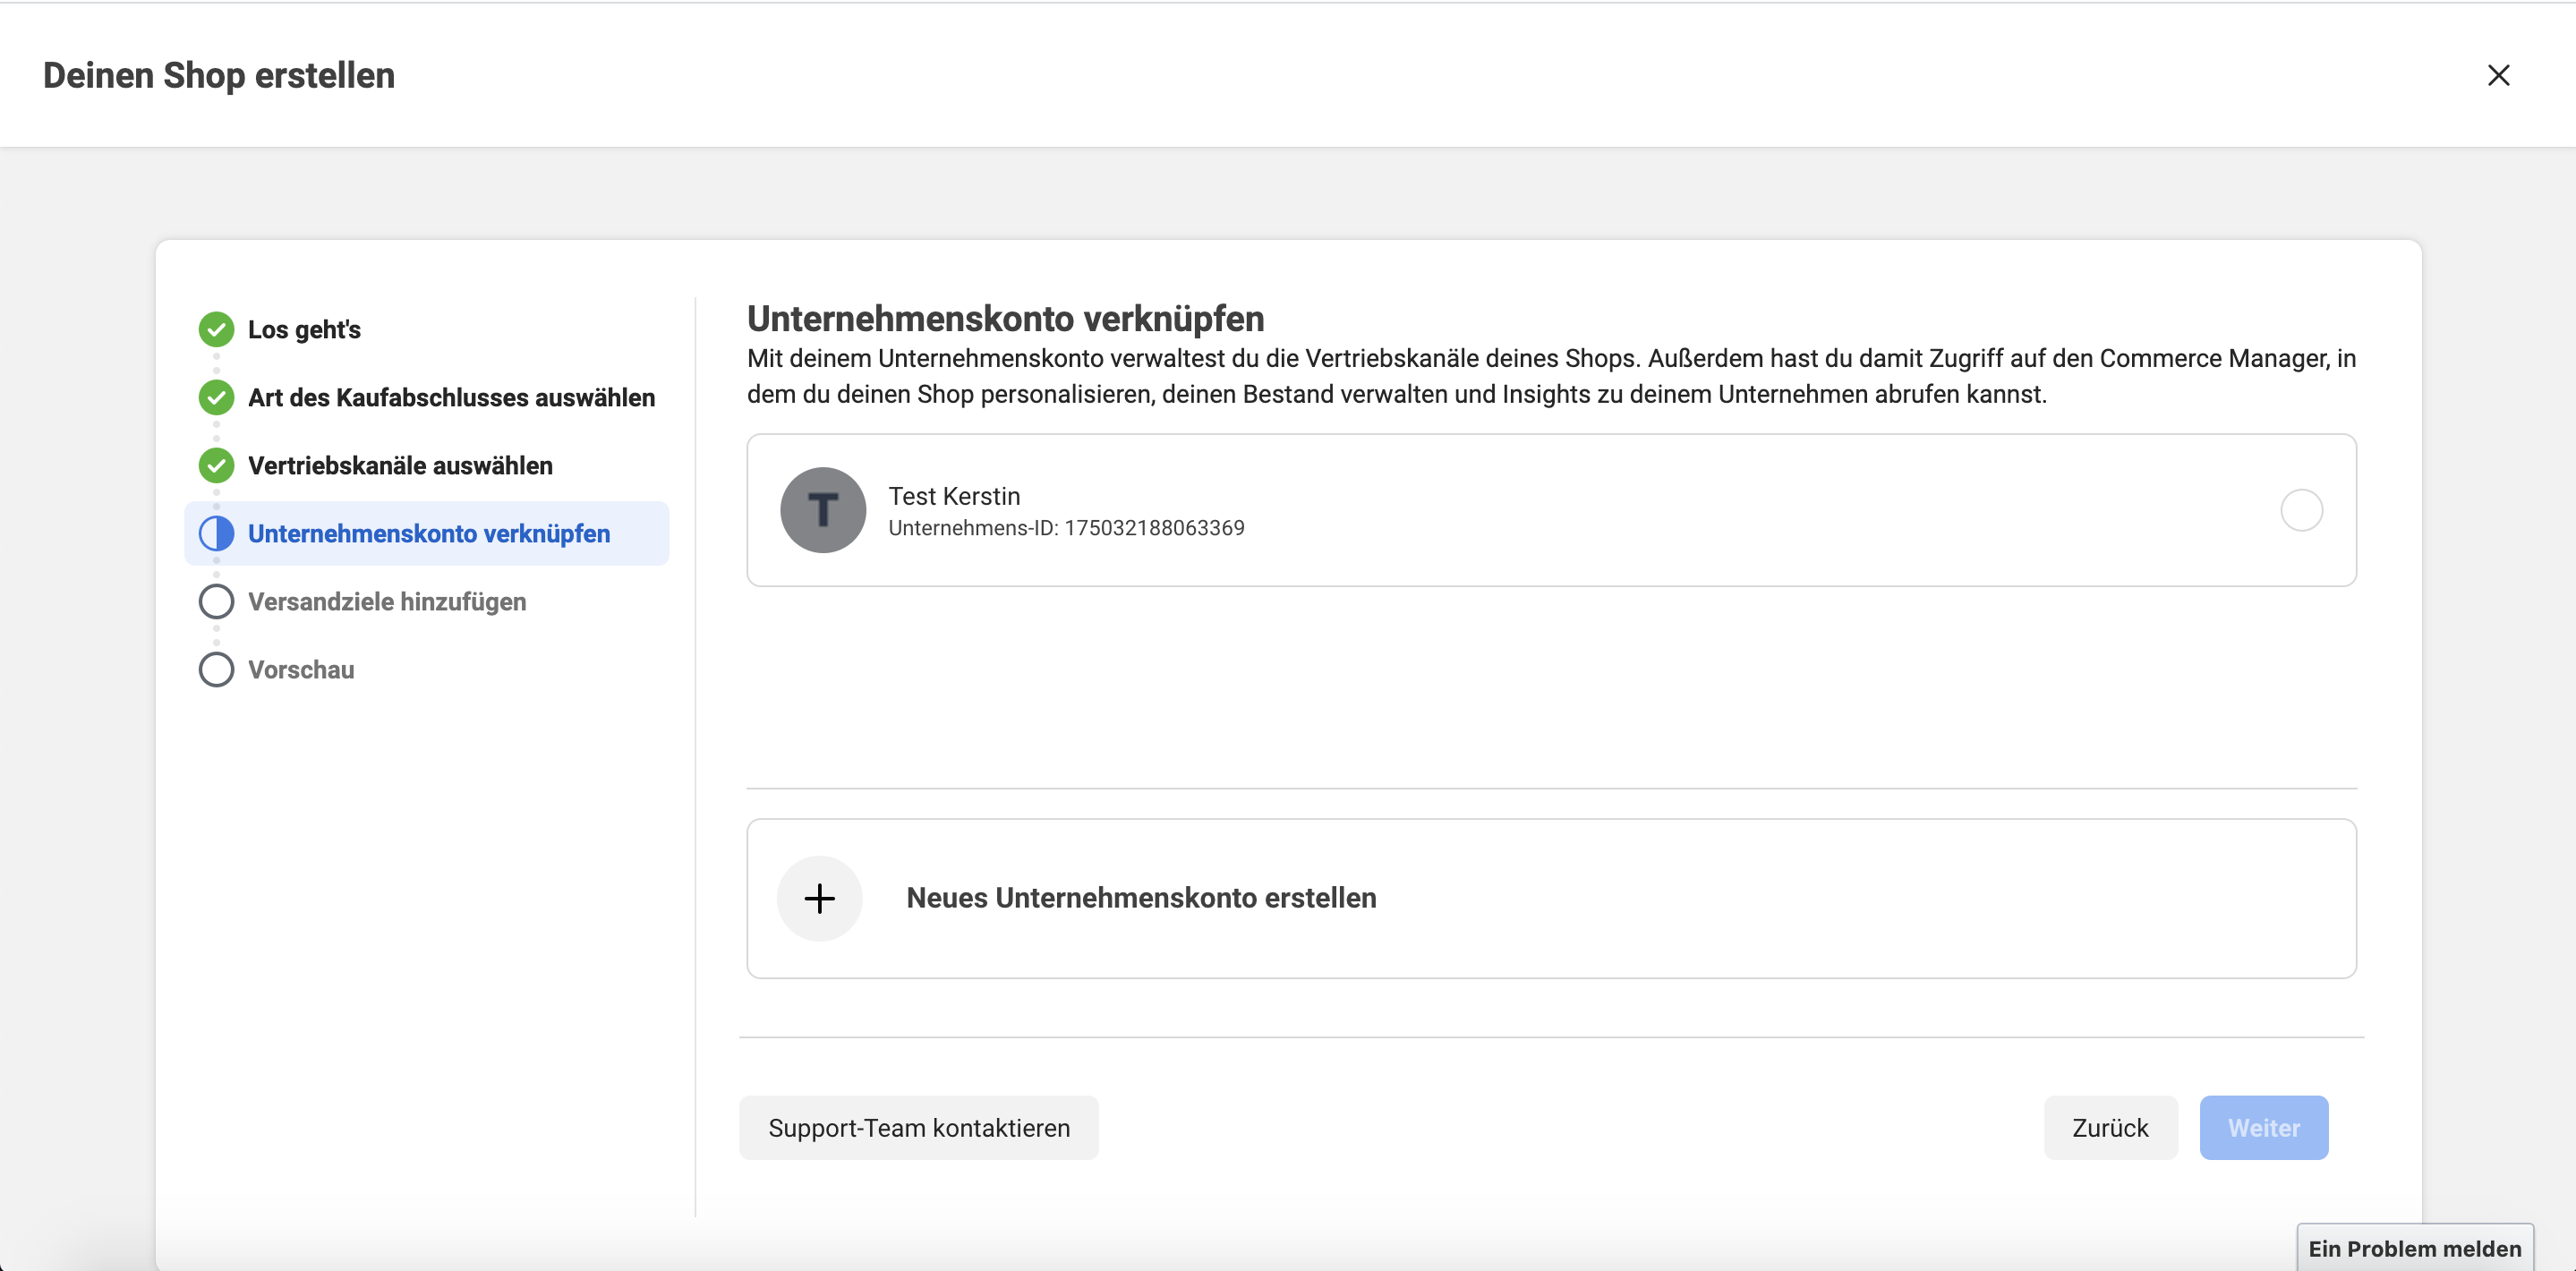Click the green checkmark beside Los geht's

pyautogui.click(x=216, y=329)
